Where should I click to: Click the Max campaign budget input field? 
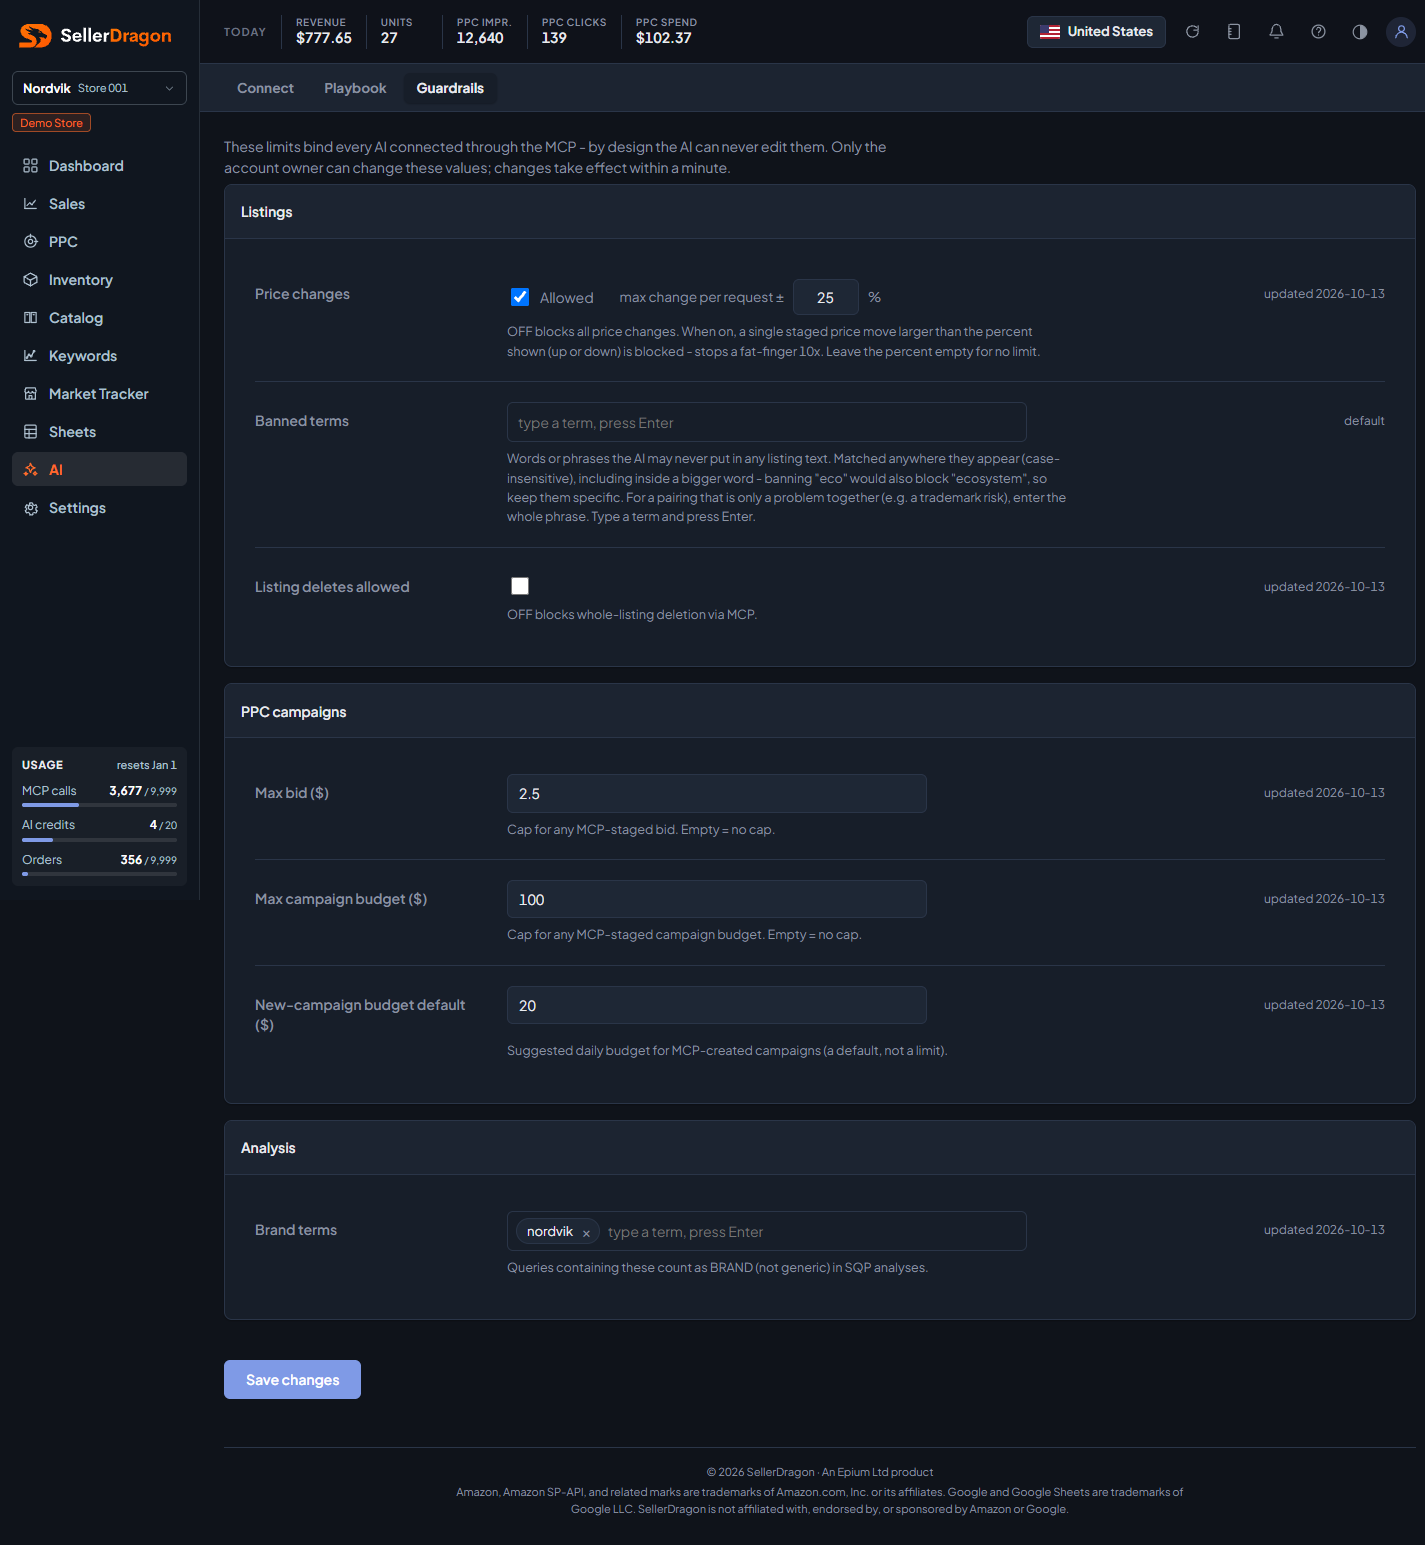(x=717, y=899)
